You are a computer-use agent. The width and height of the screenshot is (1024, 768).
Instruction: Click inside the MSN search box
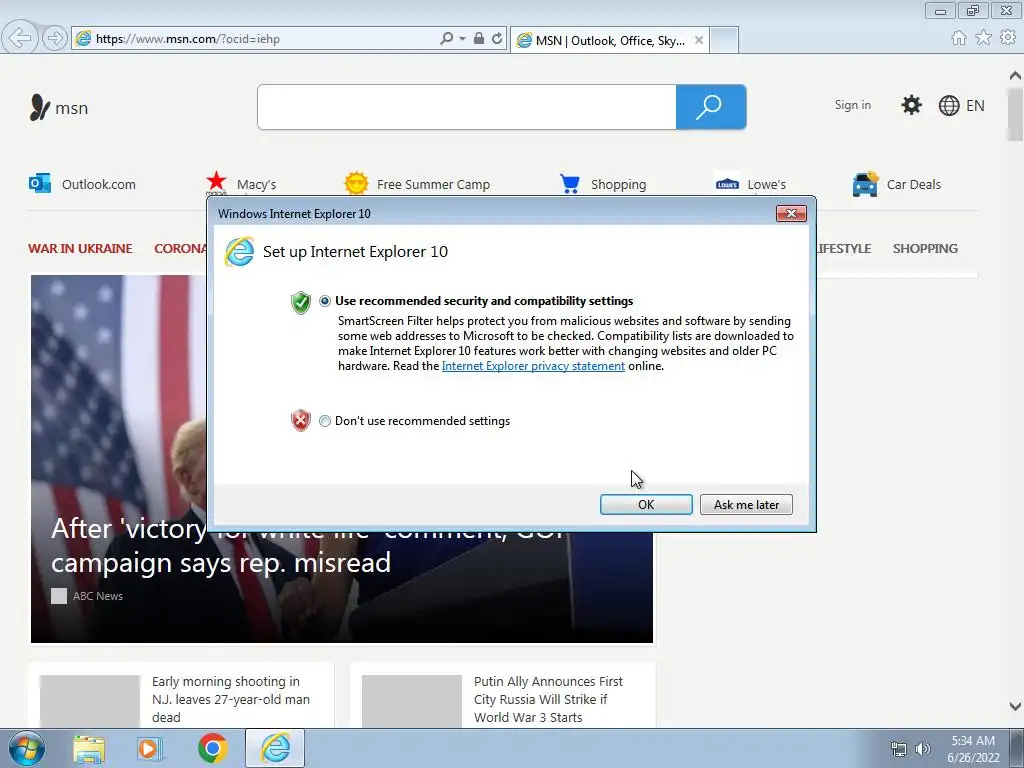[x=466, y=107]
